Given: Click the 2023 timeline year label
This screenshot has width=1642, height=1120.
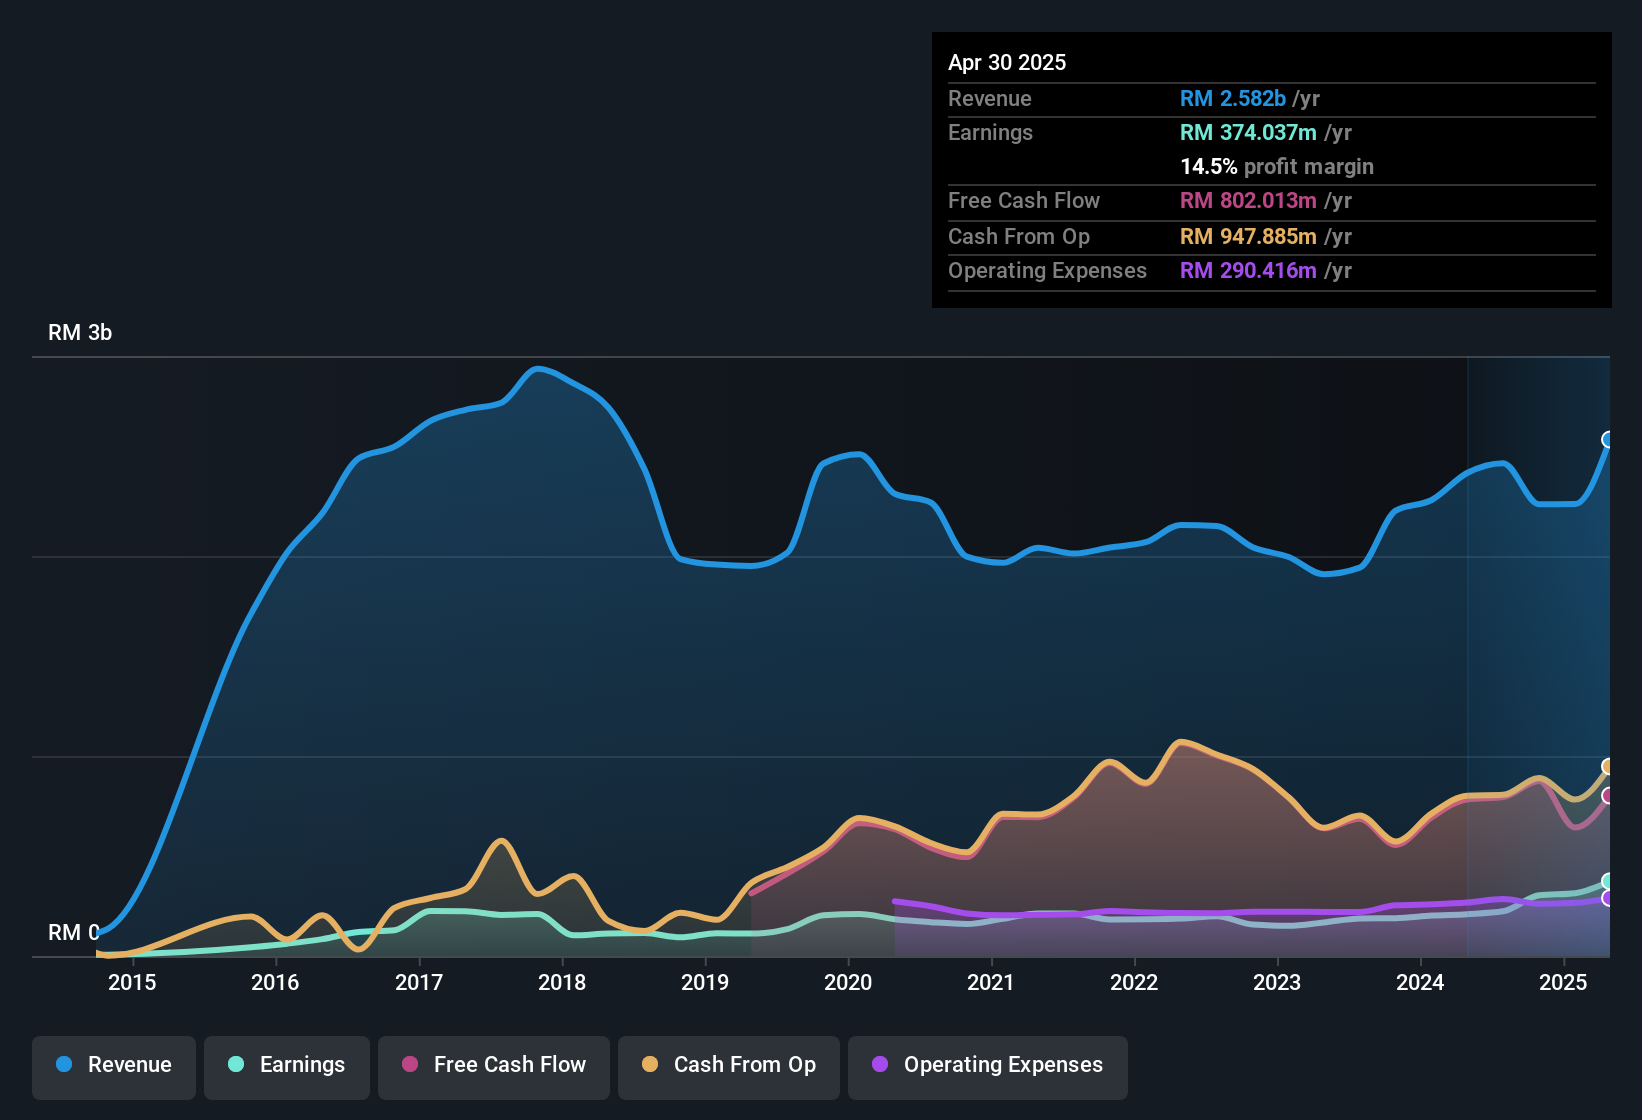Looking at the screenshot, I should point(1277,983).
